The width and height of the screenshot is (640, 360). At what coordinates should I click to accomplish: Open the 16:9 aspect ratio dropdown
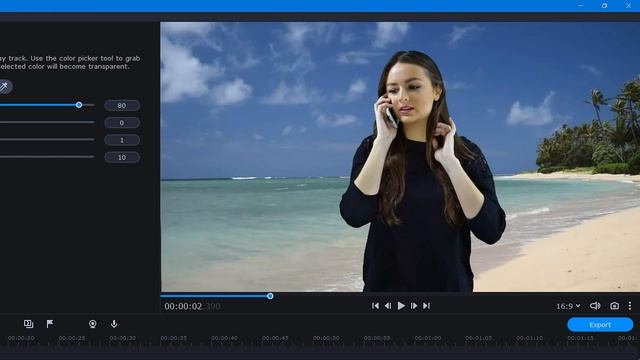[568, 306]
